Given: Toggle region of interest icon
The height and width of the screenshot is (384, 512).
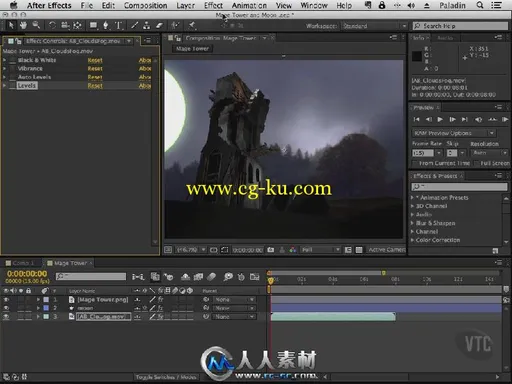Looking at the screenshot, I should coord(225,250).
